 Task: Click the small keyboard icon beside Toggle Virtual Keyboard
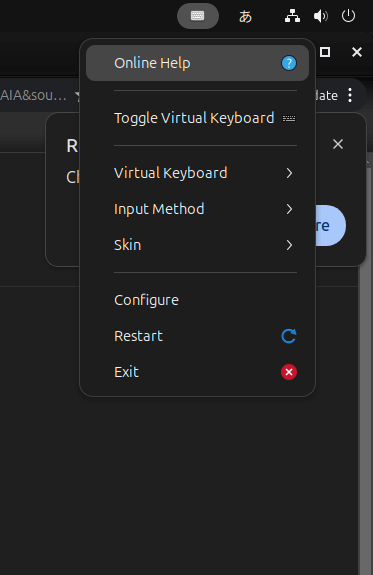289,118
